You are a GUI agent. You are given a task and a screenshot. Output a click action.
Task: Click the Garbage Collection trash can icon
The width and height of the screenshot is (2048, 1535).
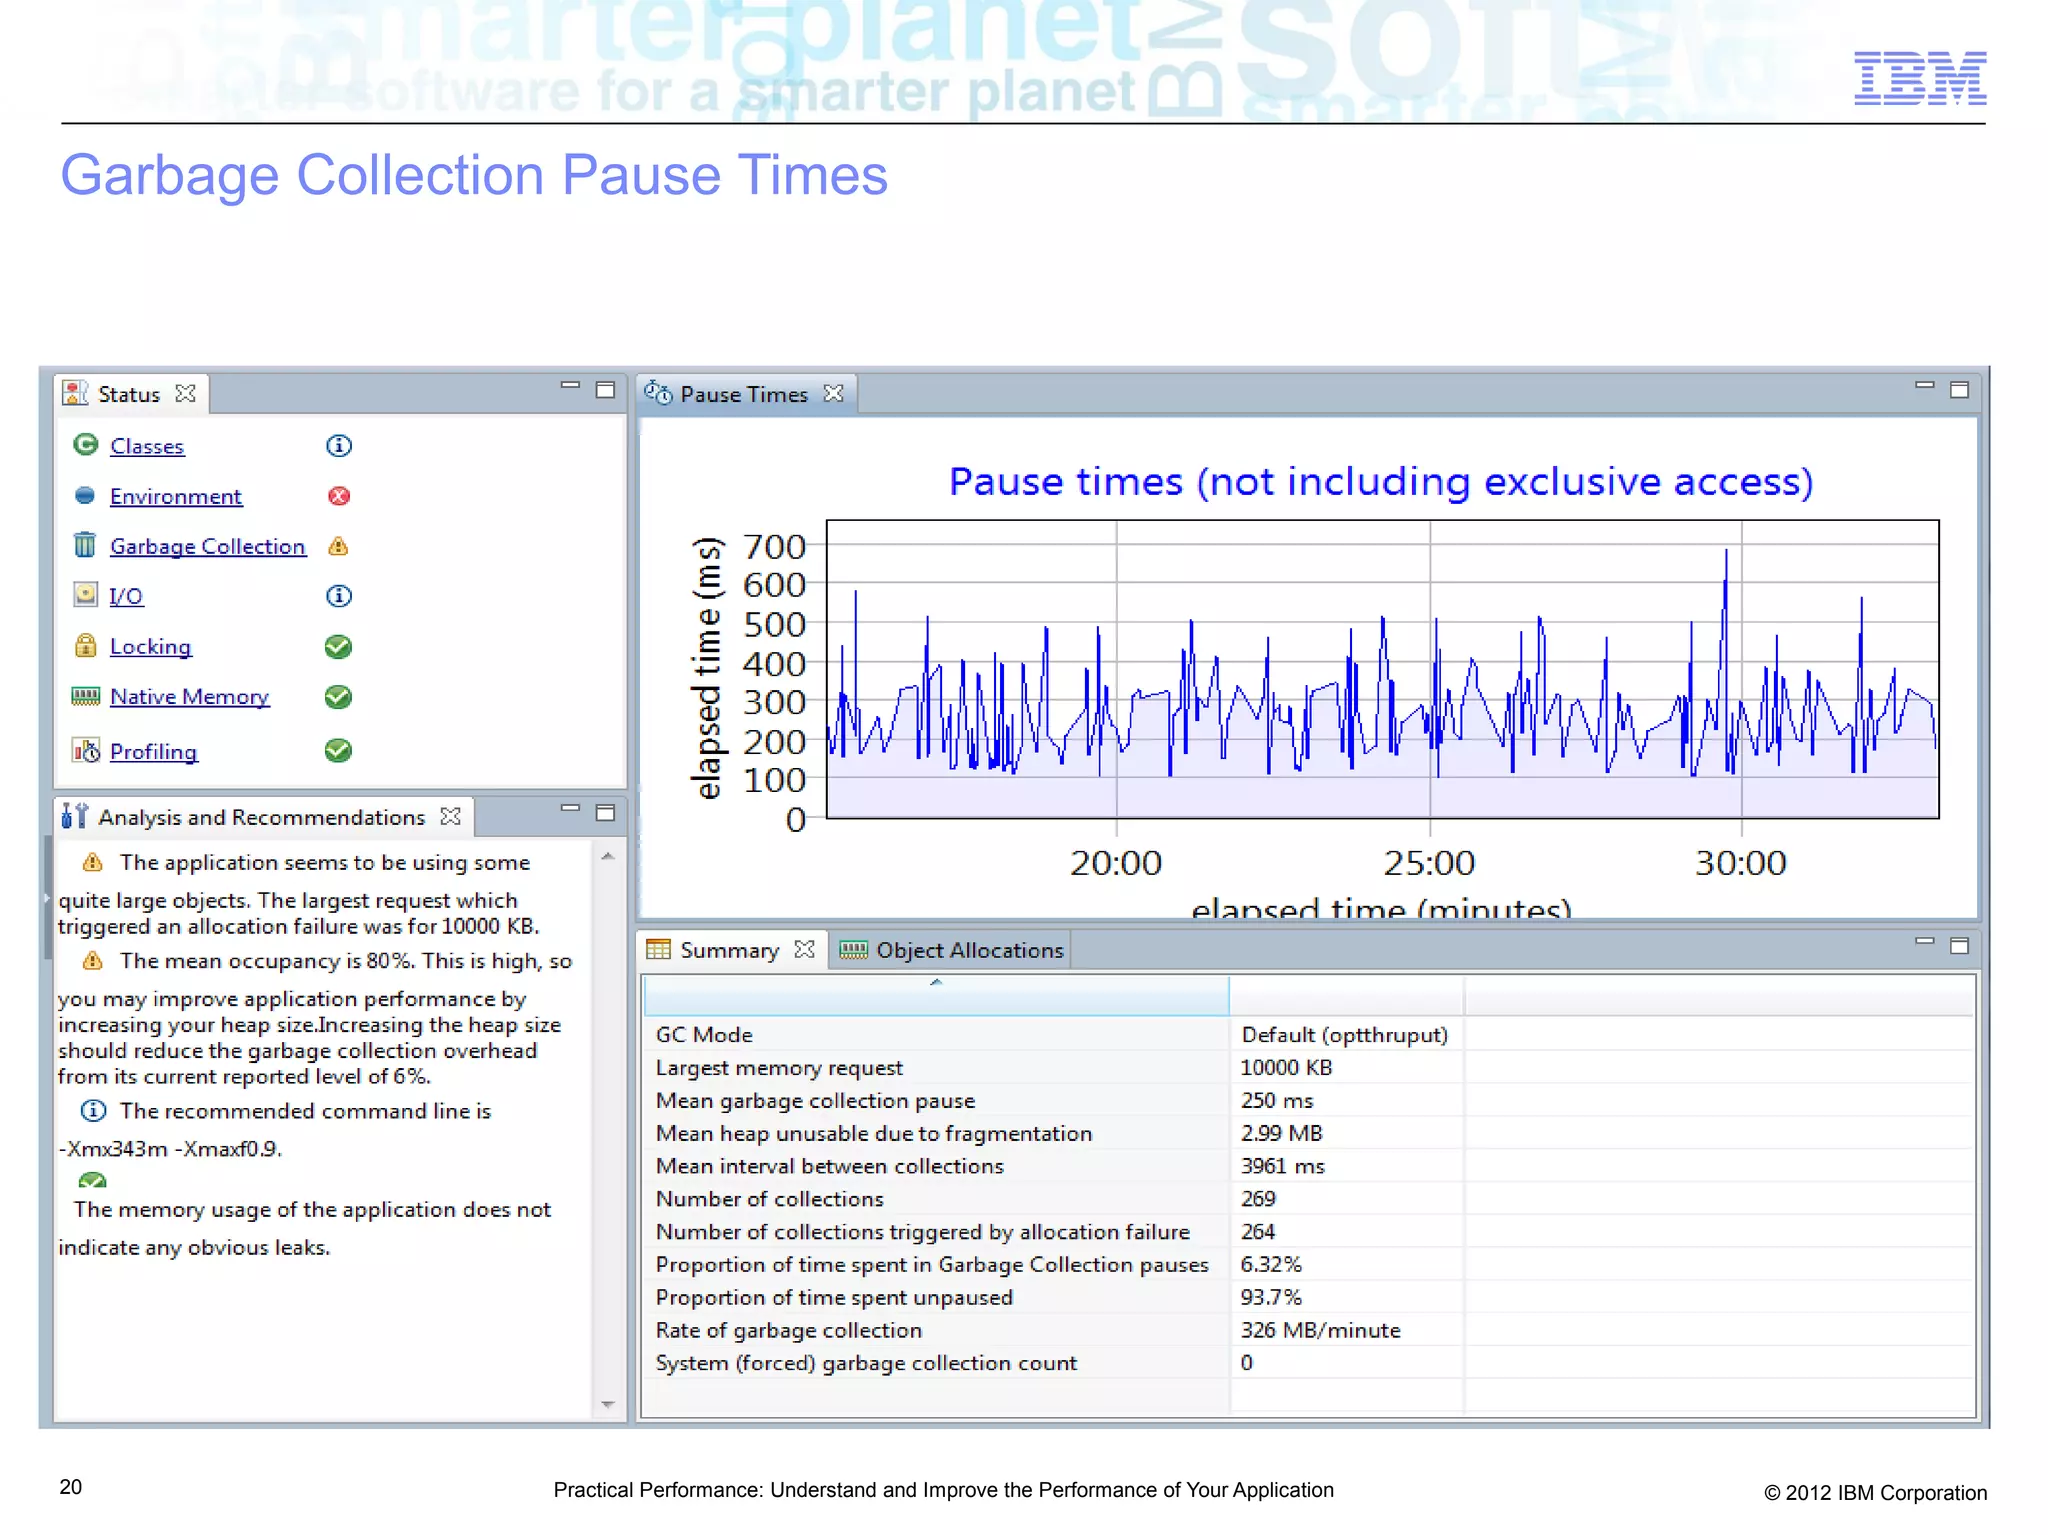tap(85, 545)
